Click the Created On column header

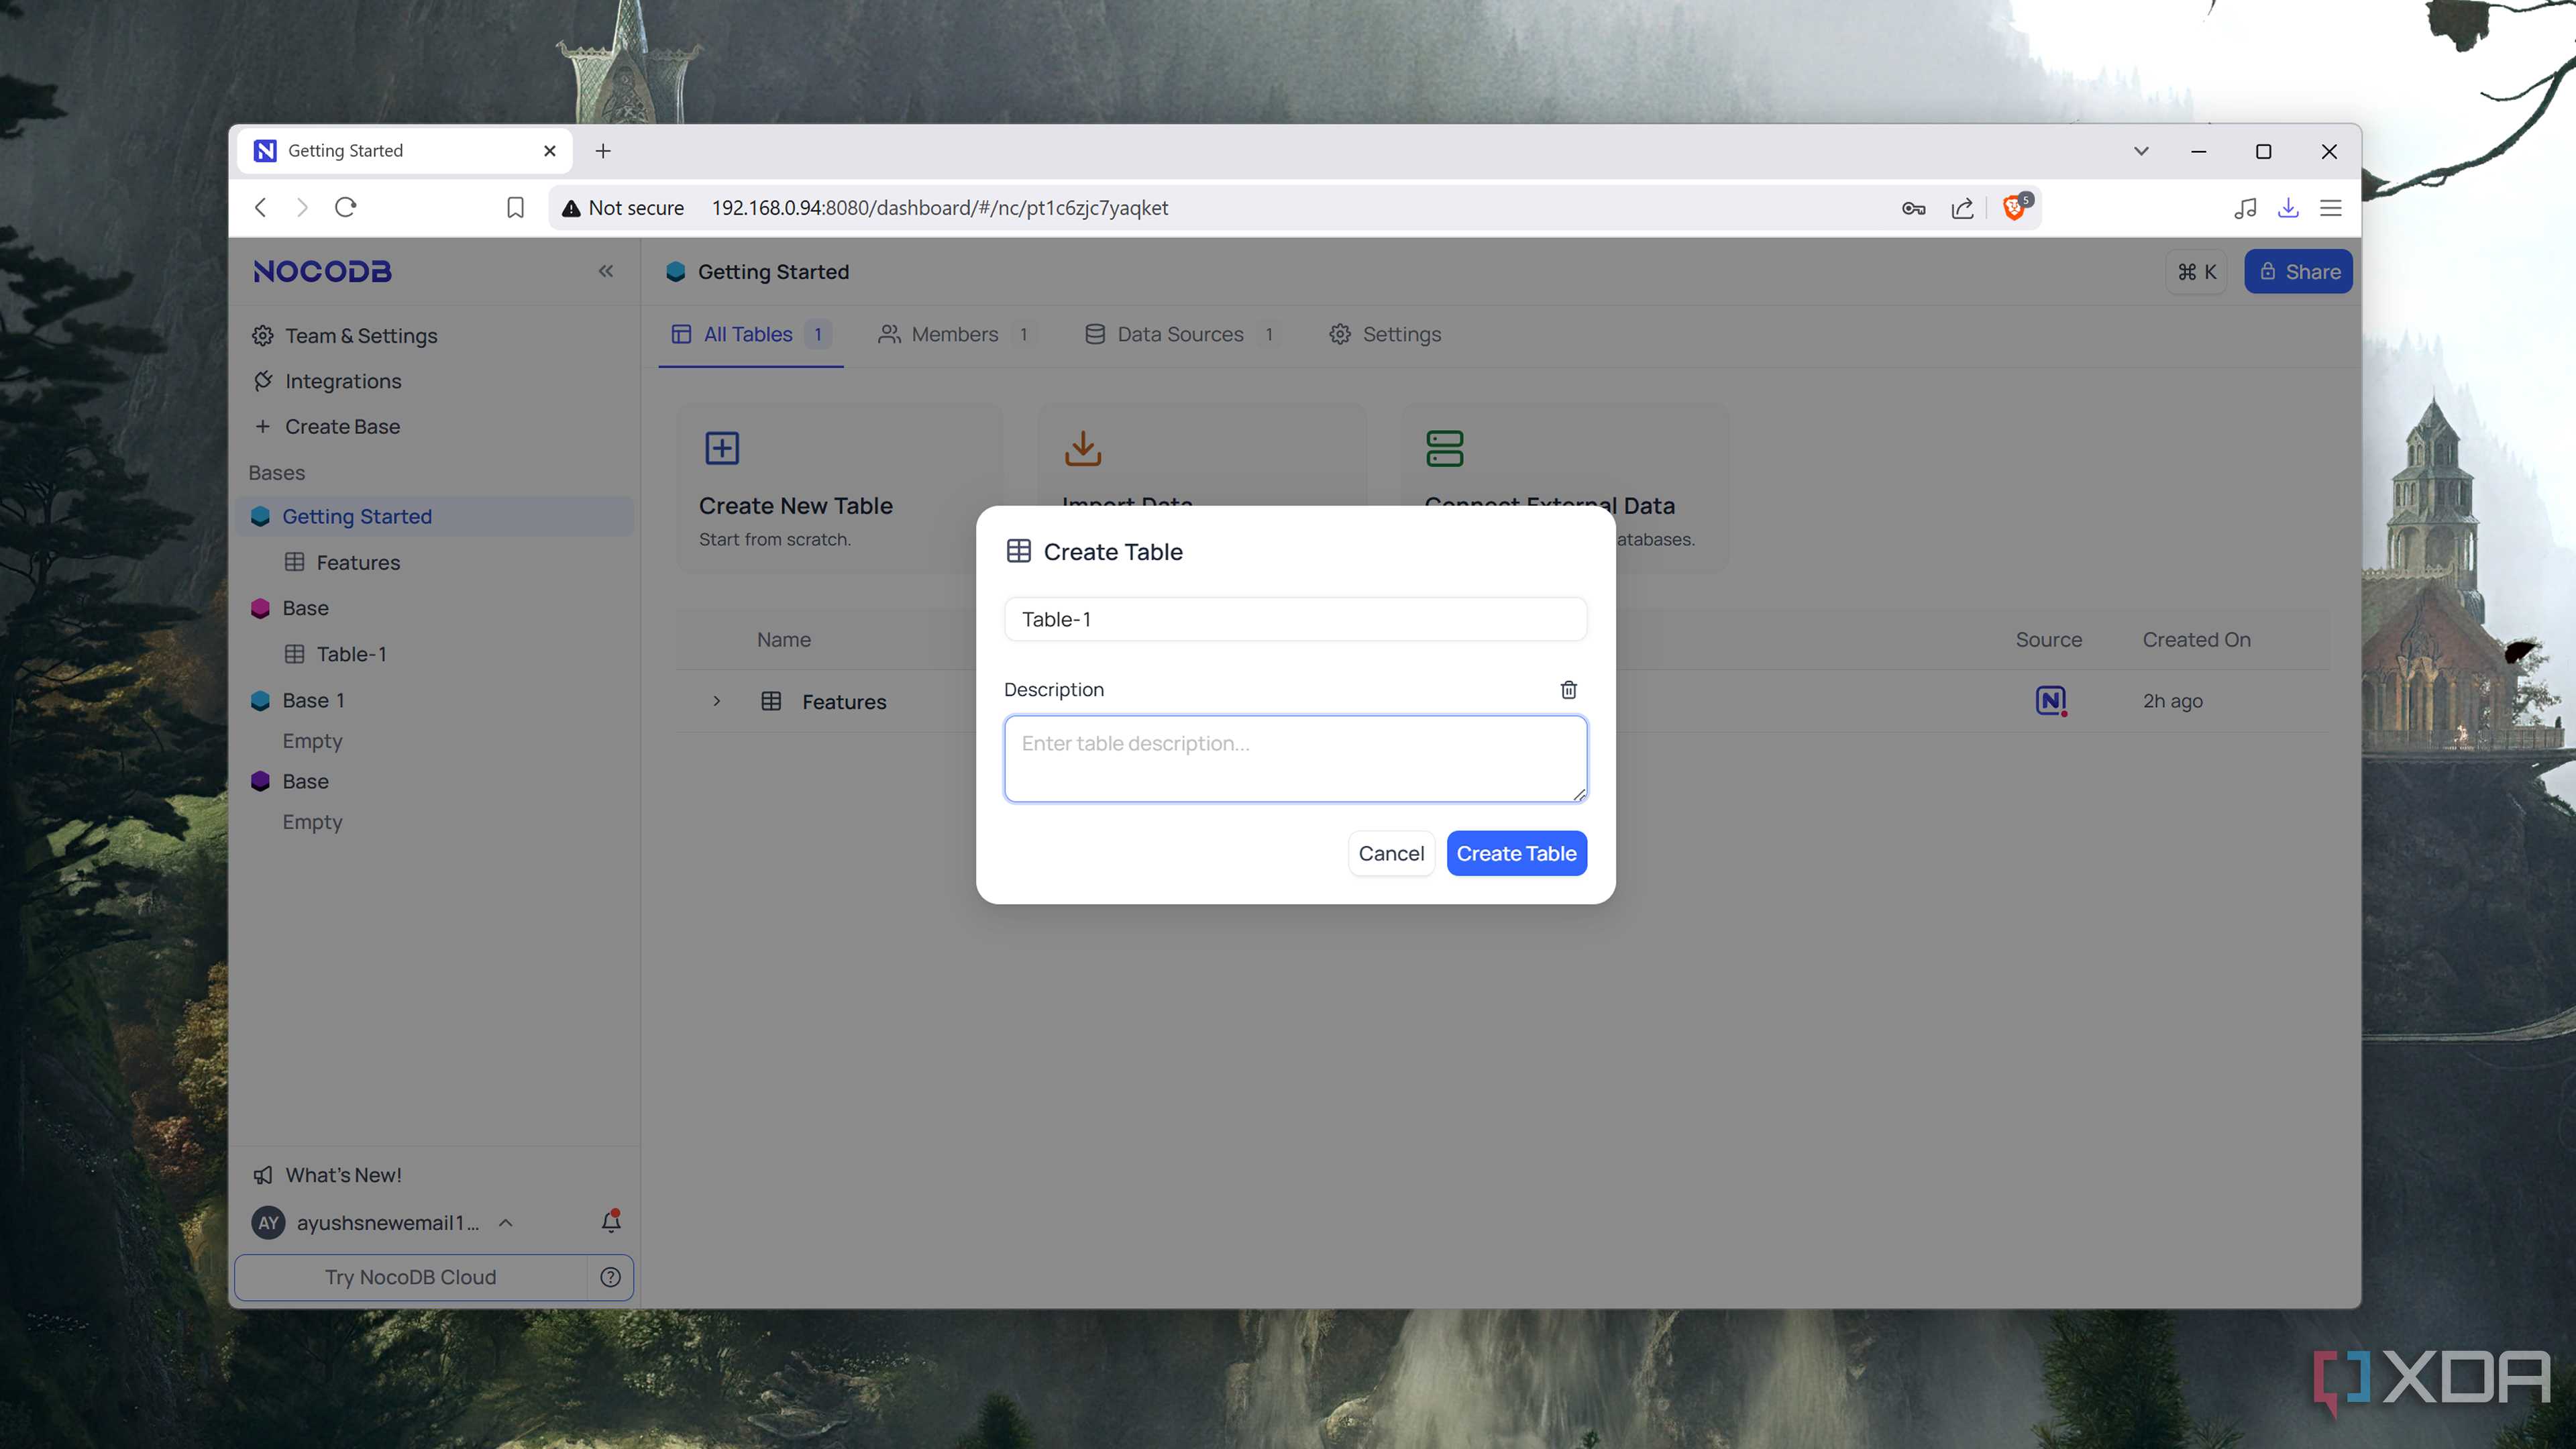pyautogui.click(x=2196, y=640)
